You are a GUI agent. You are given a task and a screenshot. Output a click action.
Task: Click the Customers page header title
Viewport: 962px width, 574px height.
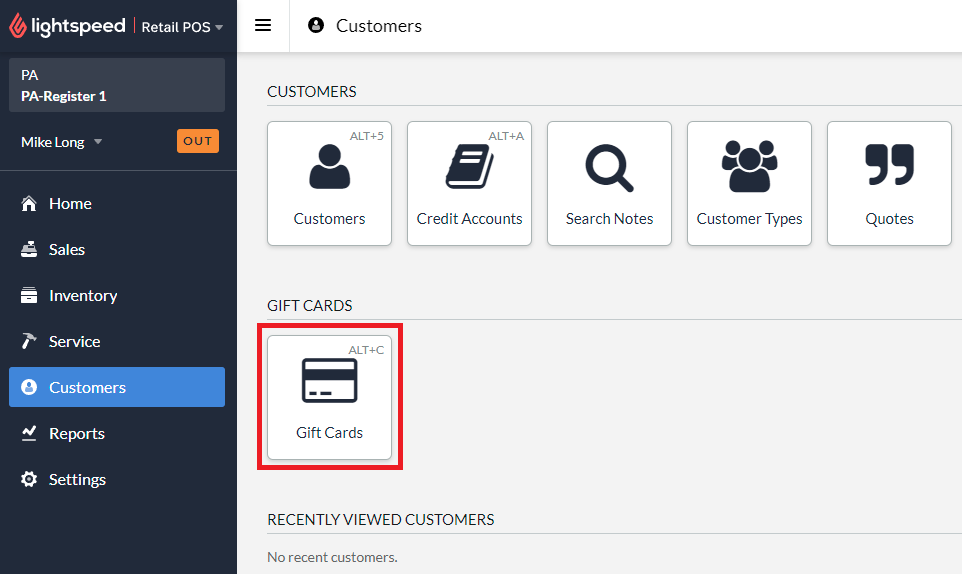(x=378, y=26)
